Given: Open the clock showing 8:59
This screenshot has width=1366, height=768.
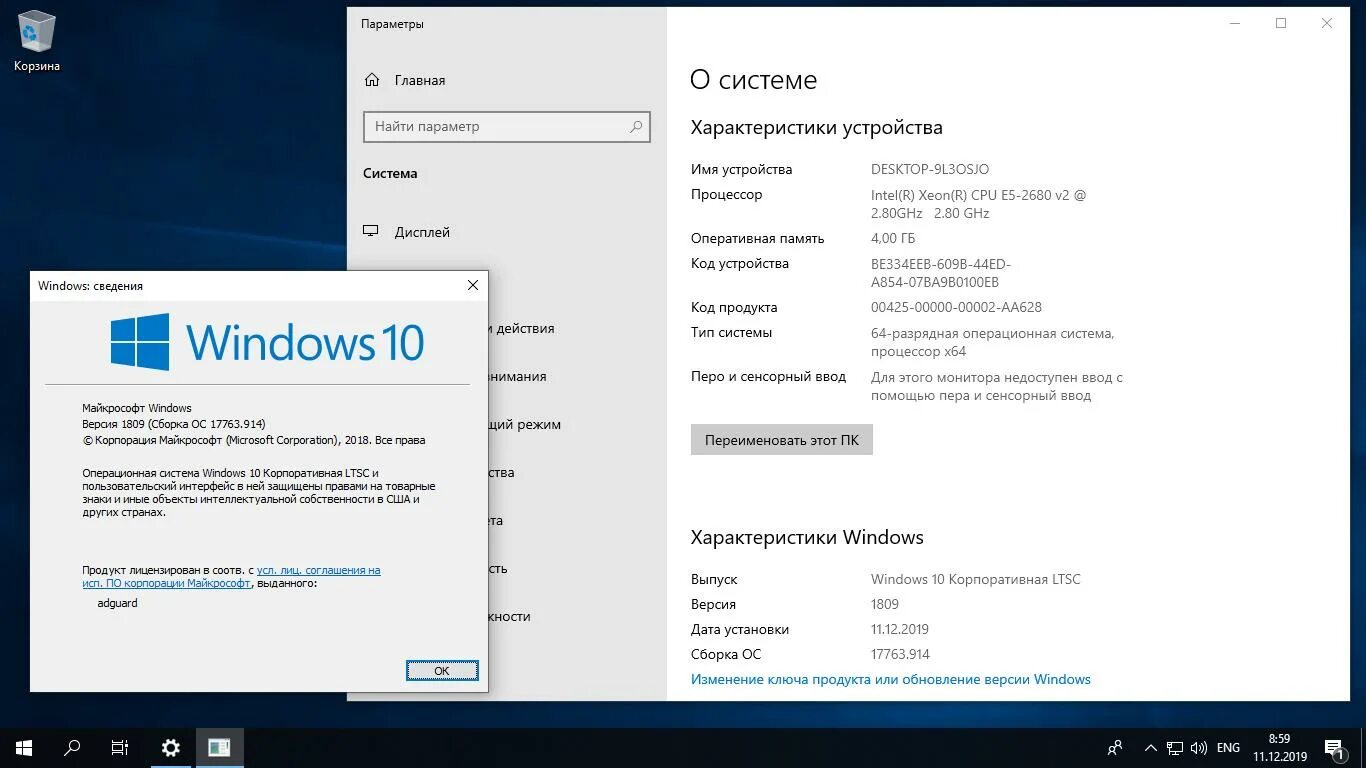Looking at the screenshot, I should [x=1279, y=747].
